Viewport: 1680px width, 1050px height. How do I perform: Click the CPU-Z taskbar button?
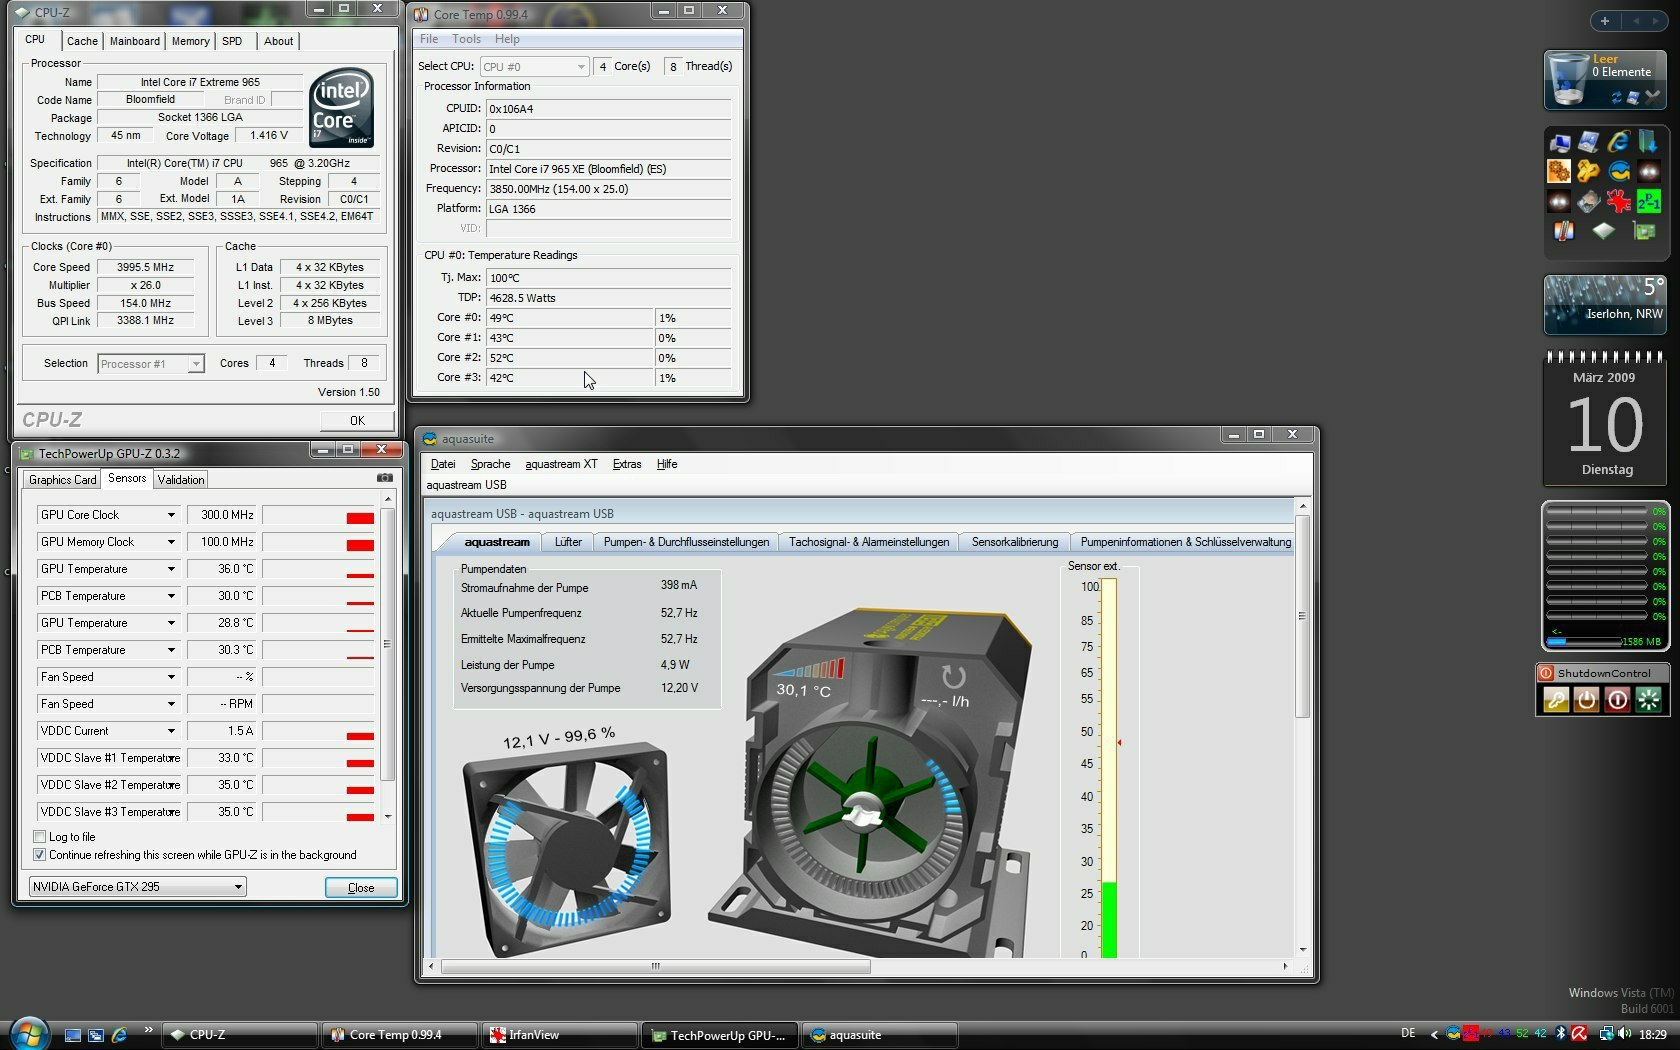pyautogui.click(x=239, y=1035)
